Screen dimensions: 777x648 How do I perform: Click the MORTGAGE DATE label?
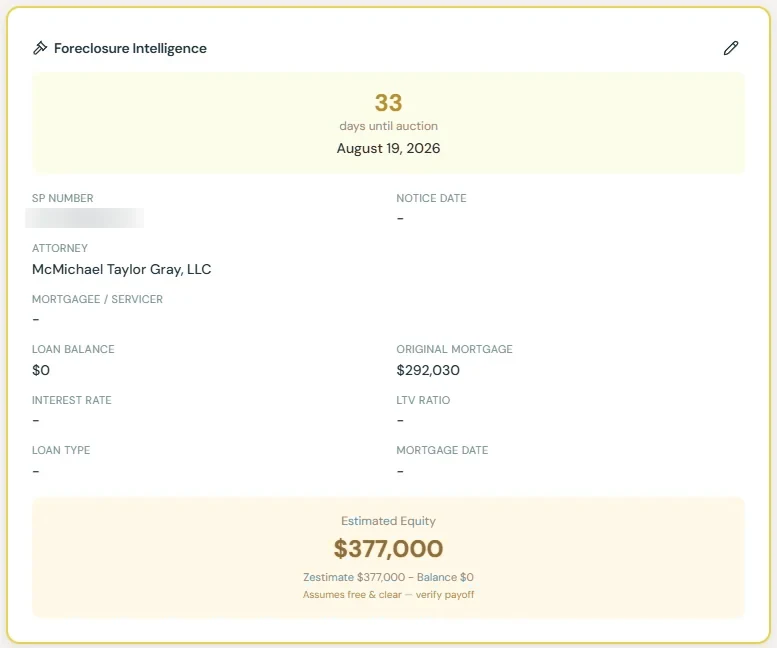(x=442, y=450)
